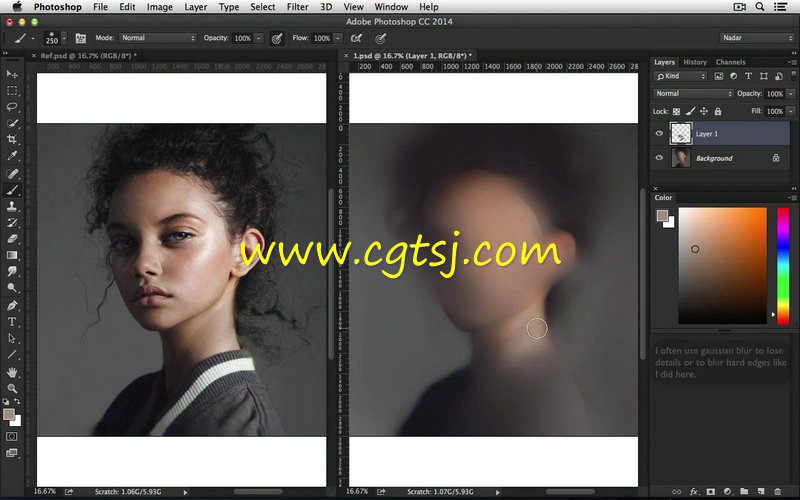The image size is (800, 500).
Task: Change the screen mode
Action: (x=11, y=453)
